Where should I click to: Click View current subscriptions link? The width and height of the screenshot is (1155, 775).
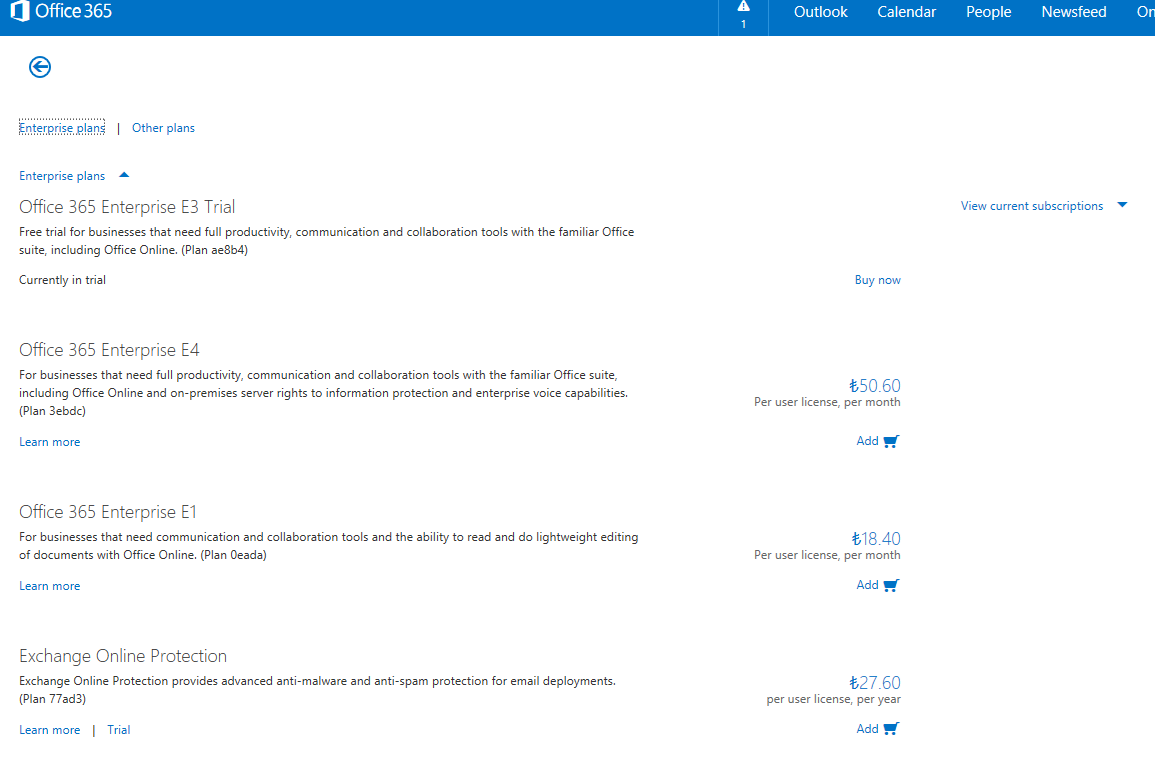pos(1031,206)
